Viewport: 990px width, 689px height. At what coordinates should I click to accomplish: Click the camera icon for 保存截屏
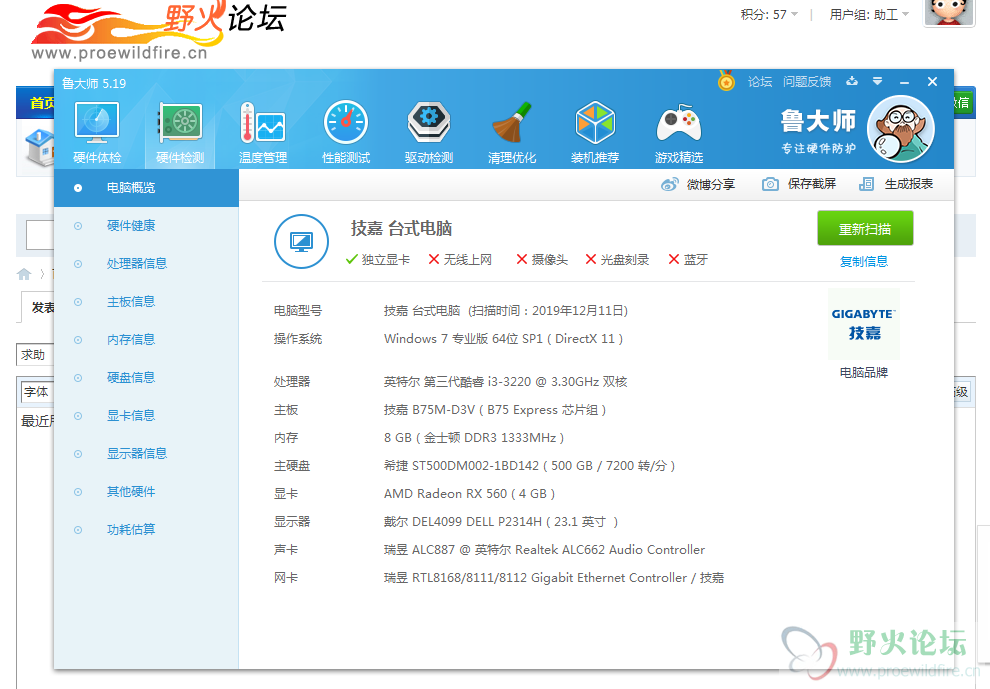pos(770,184)
